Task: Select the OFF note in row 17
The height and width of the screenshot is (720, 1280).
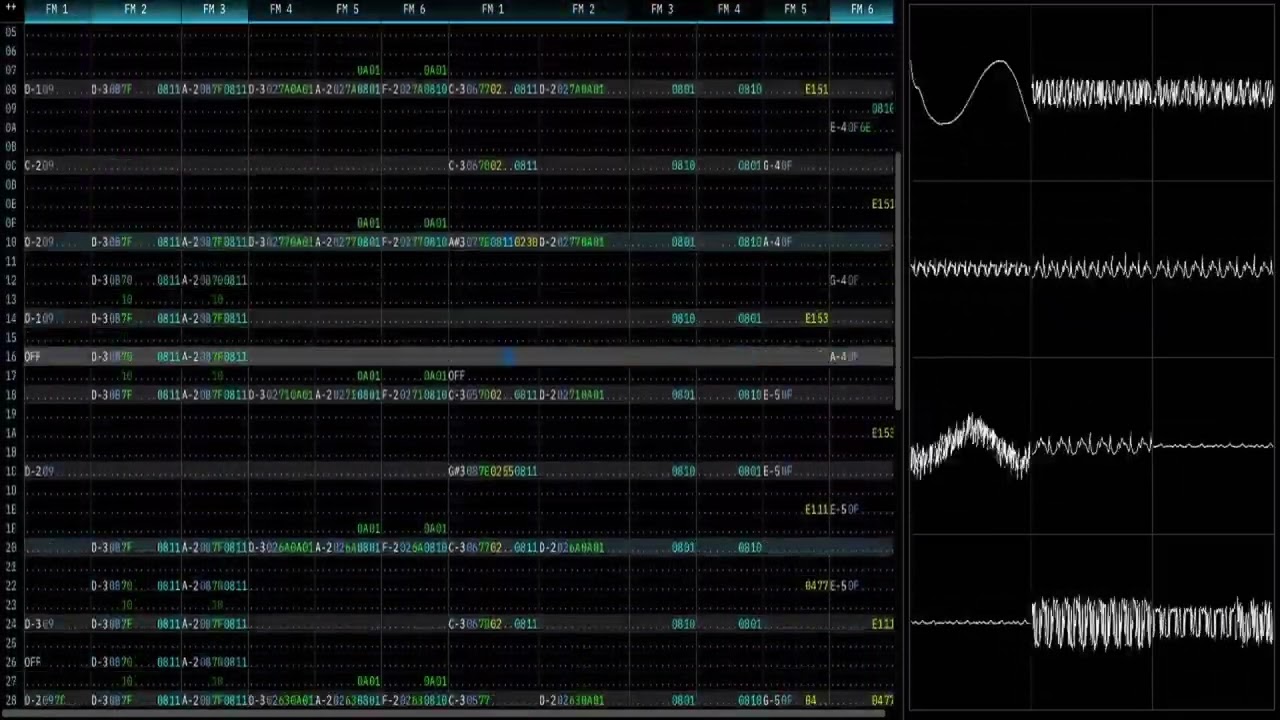Action: [457, 376]
